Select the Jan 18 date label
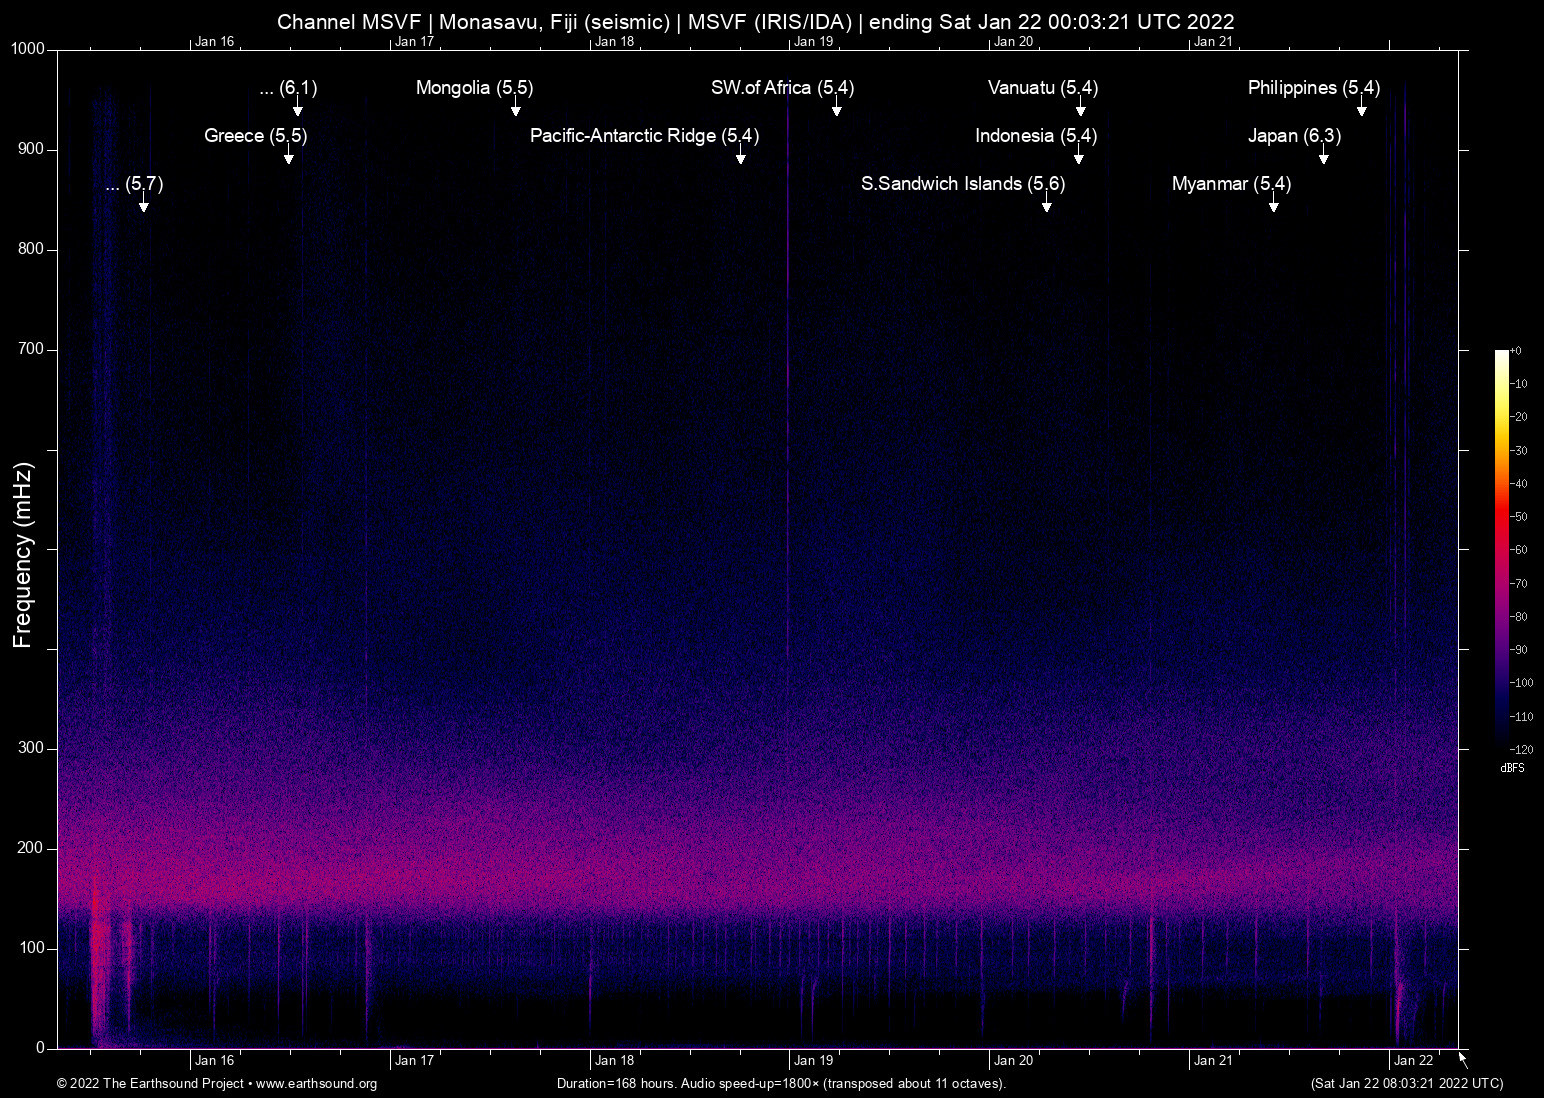This screenshot has width=1544, height=1098. pos(614,1060)
